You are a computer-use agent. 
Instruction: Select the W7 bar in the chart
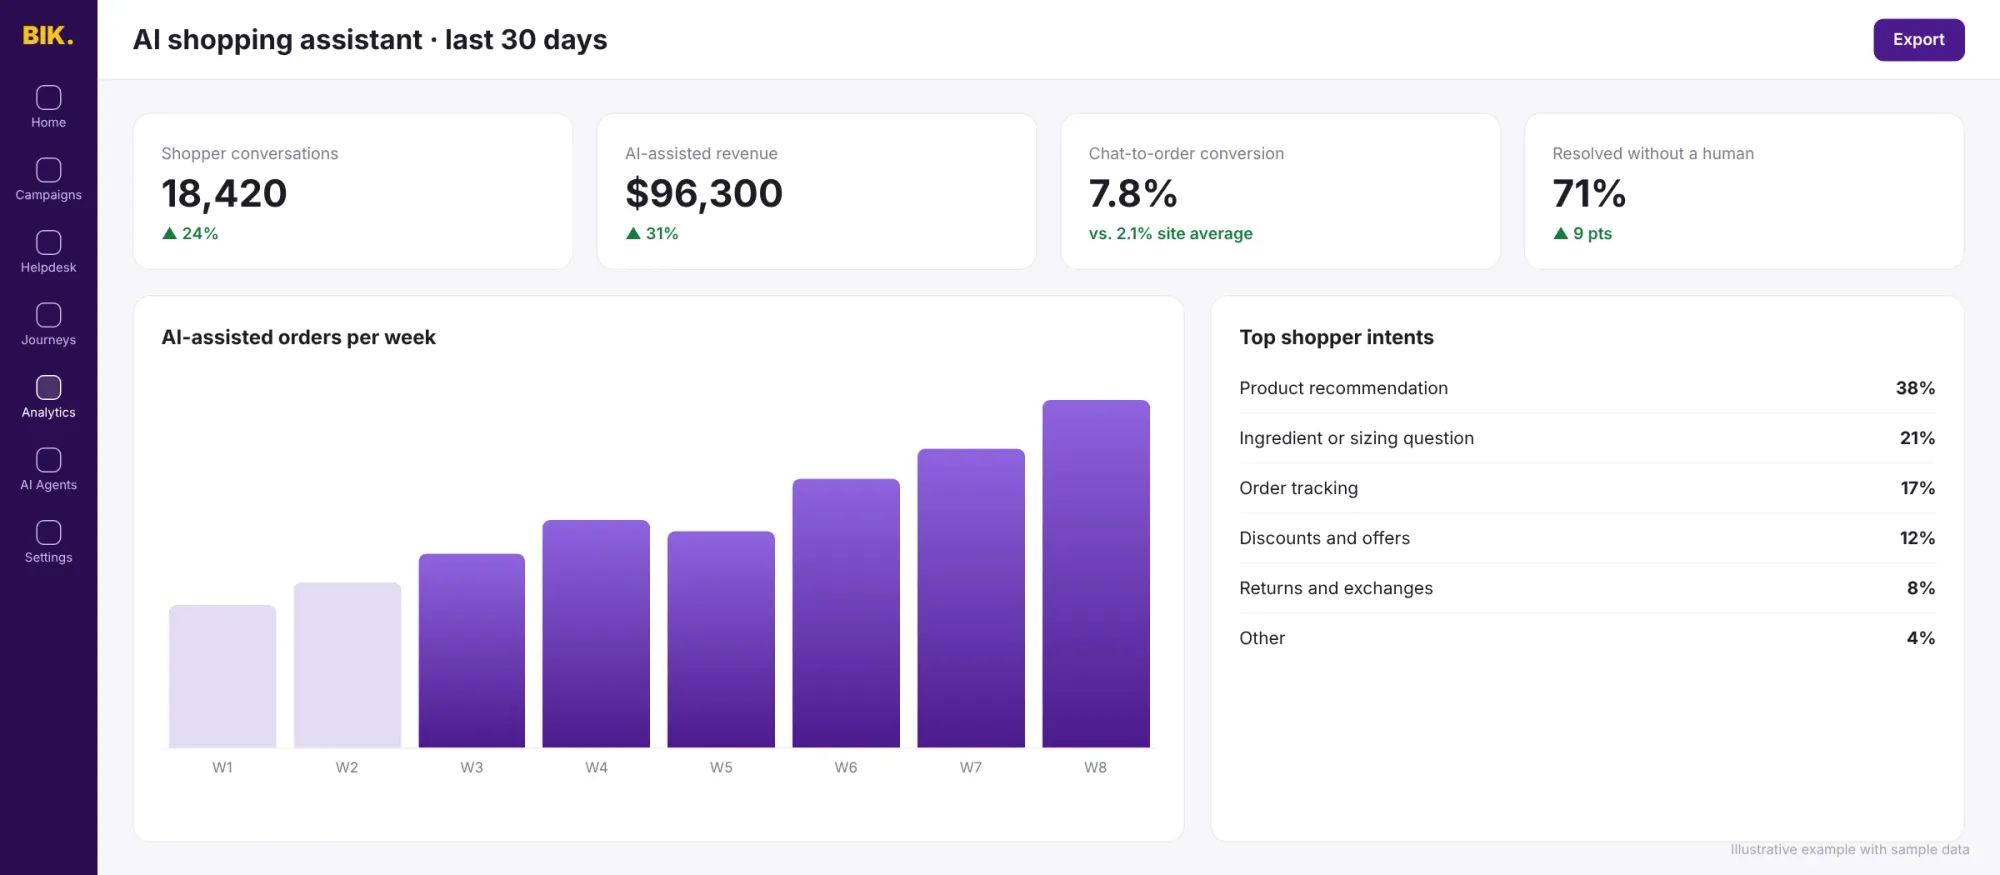tap(971, 598)
